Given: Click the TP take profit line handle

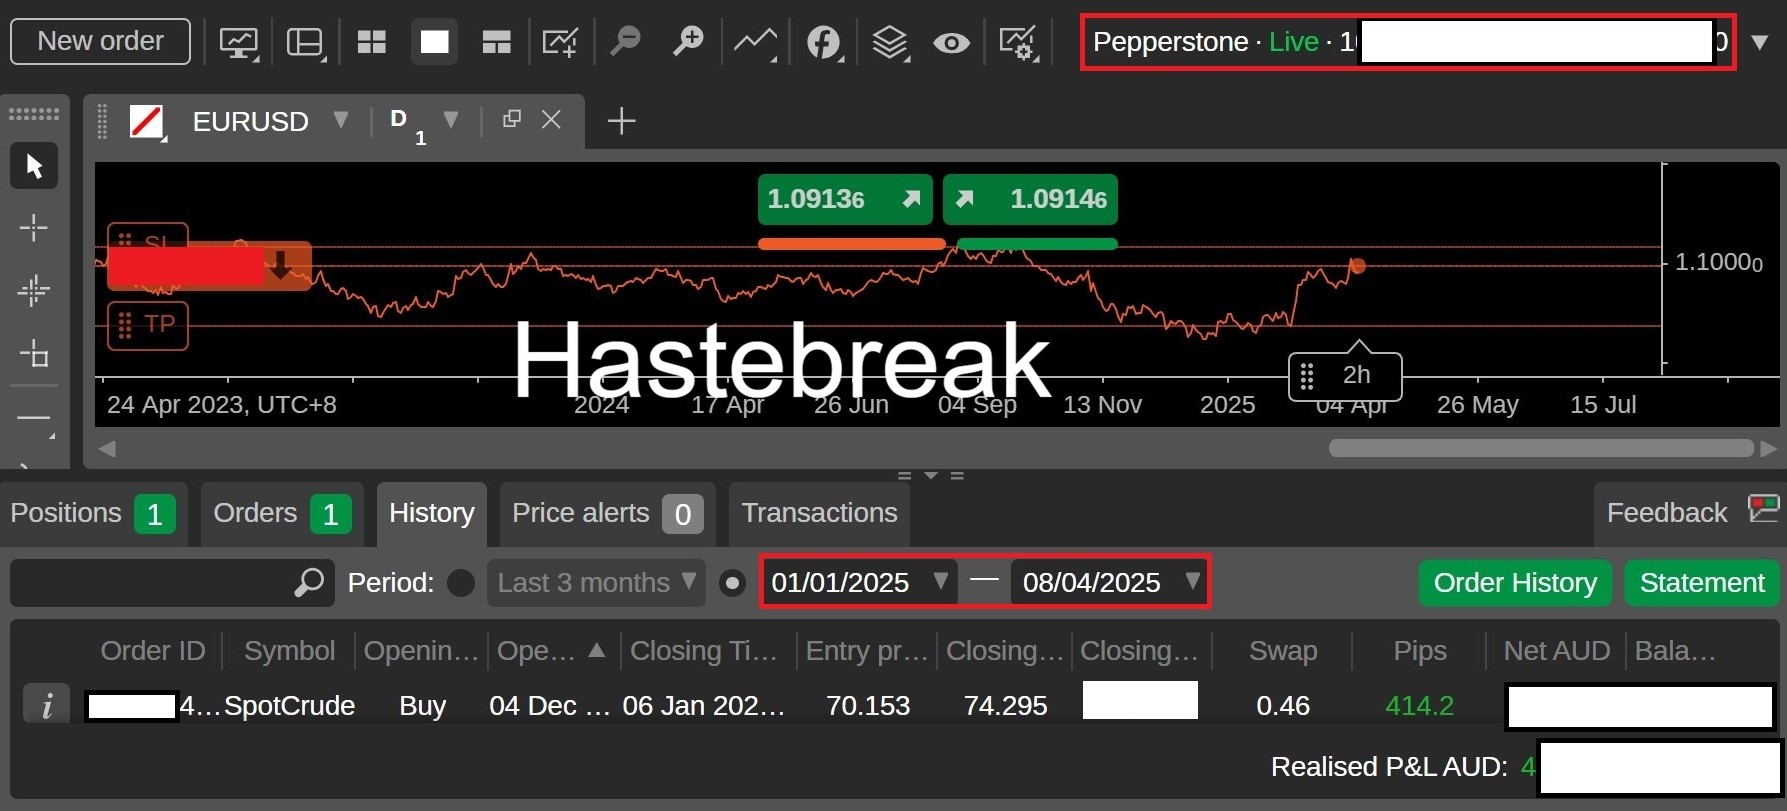Looking at the screenshot, I should 148,325.
